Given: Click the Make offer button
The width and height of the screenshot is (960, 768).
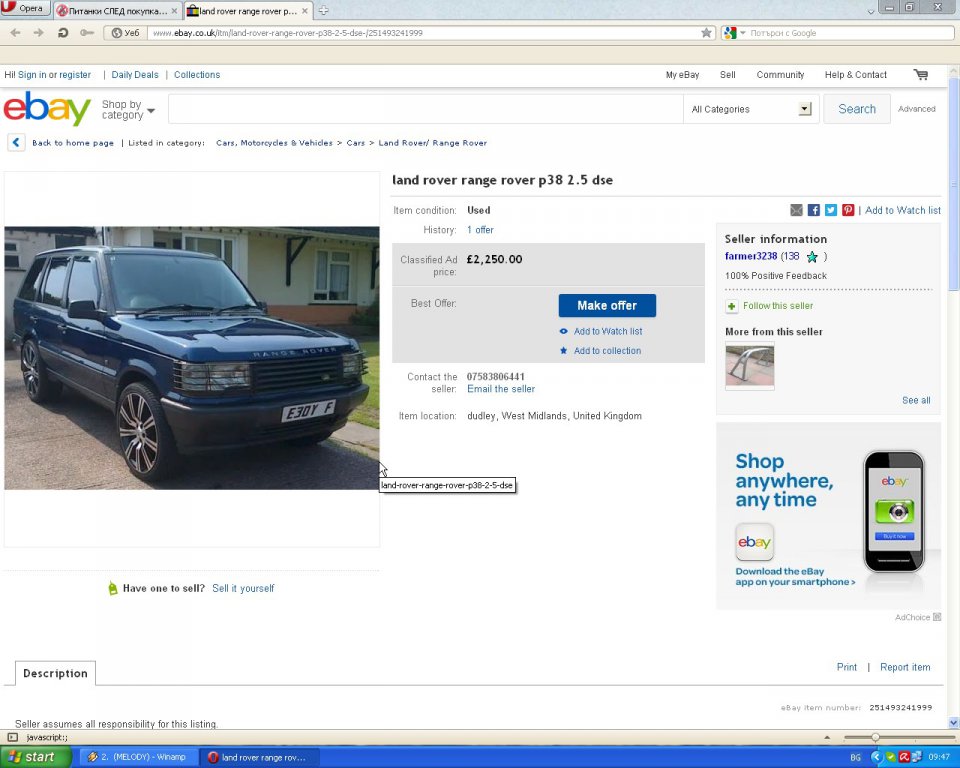Looking at the screenshot, I should [x=607, y=306].
